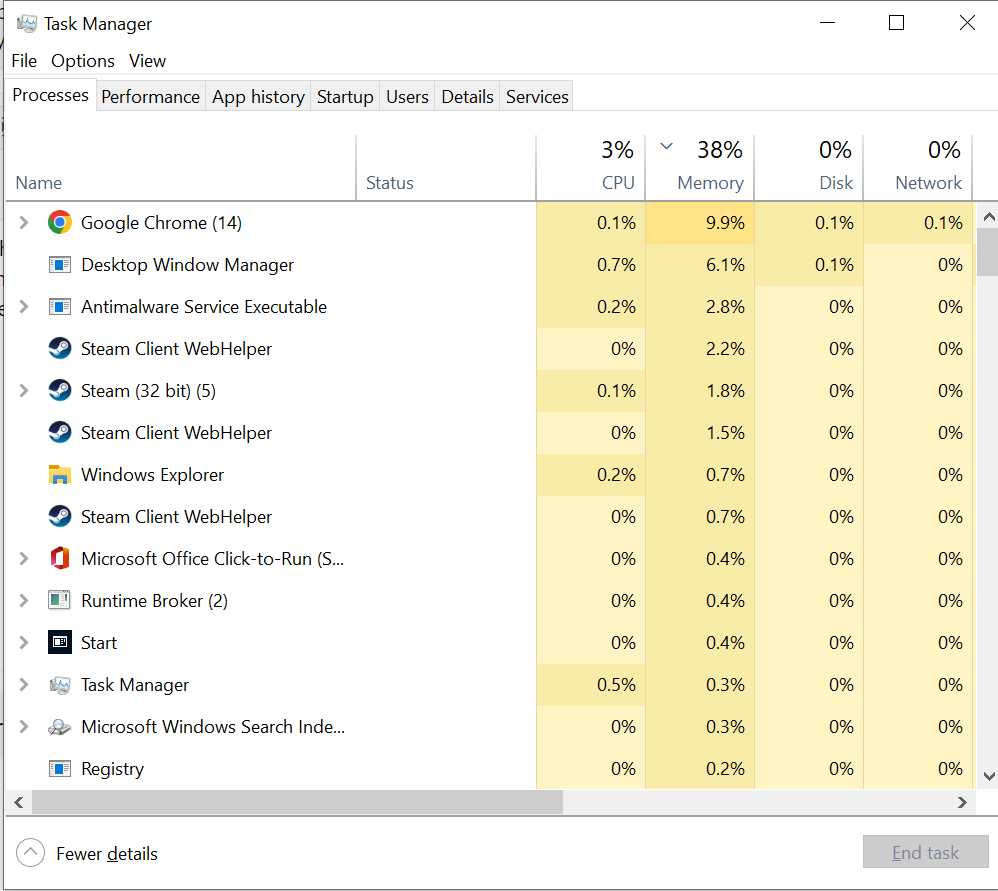Expand the Steam (32 bit) (5) group
This screenshot has height=891, width=998.
pyautogui.click(x=24, y=391)
